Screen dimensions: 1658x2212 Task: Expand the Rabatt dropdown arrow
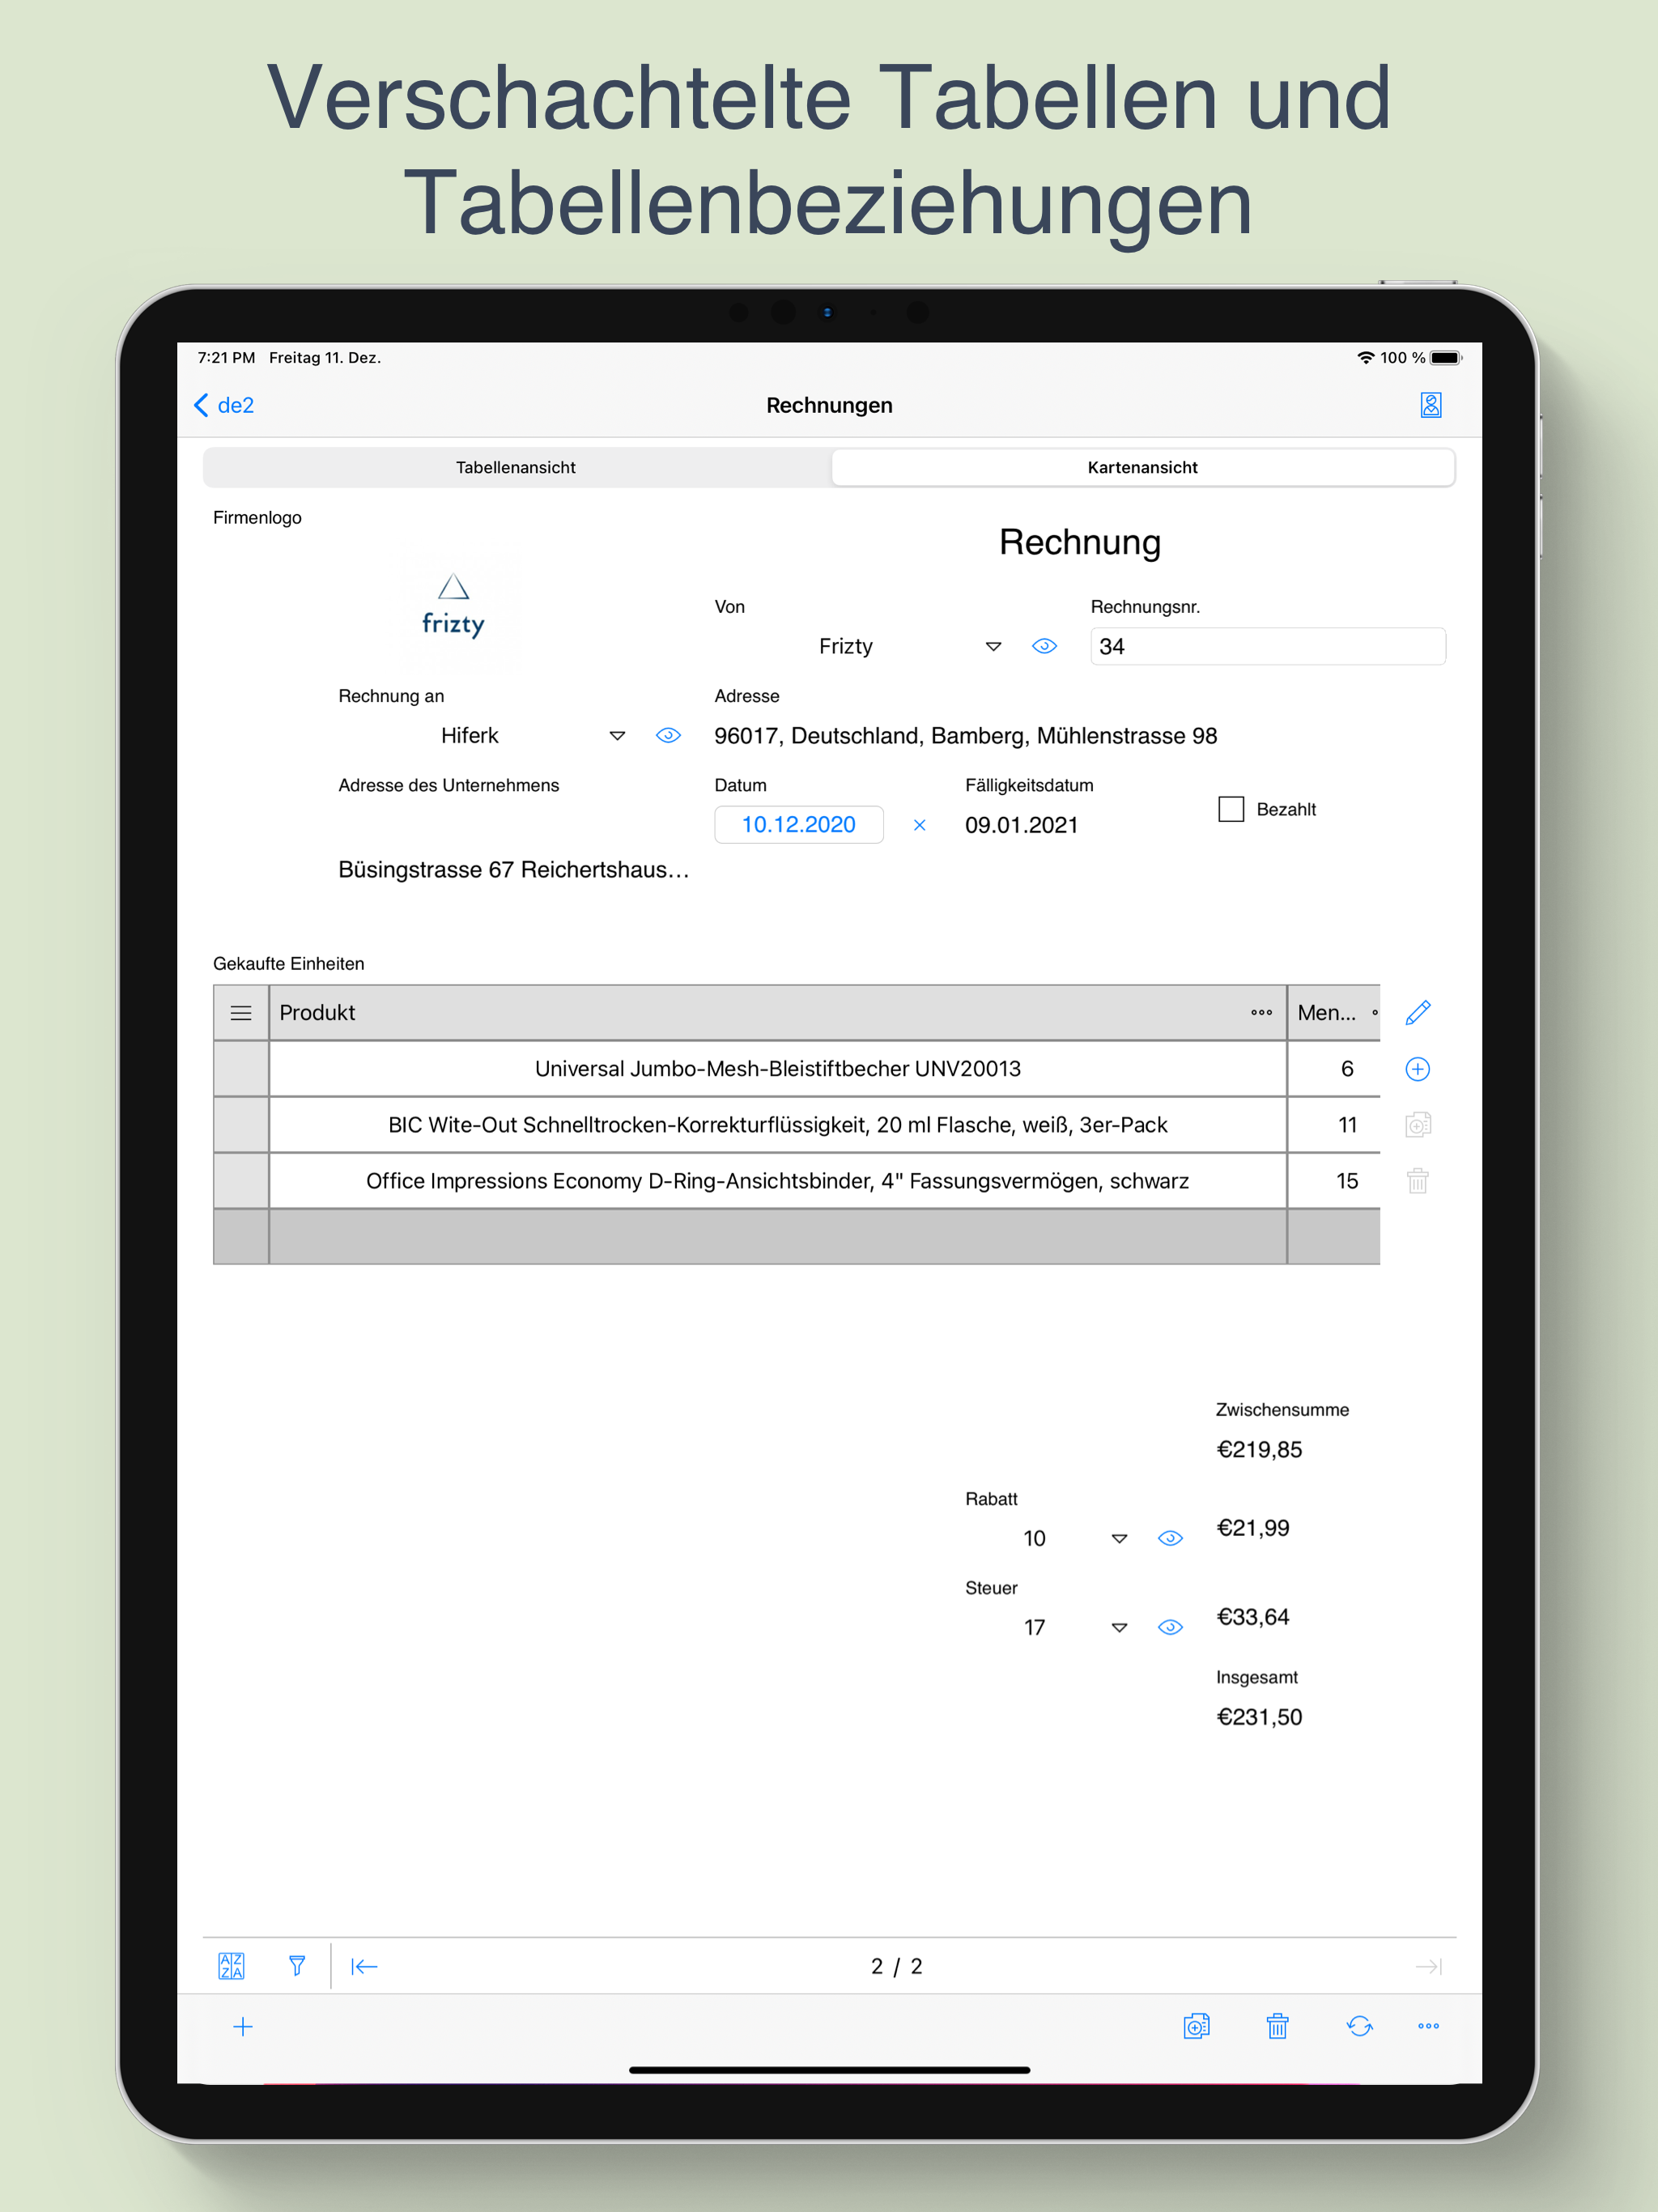pyautogui.click(x=1119, y=1539)
